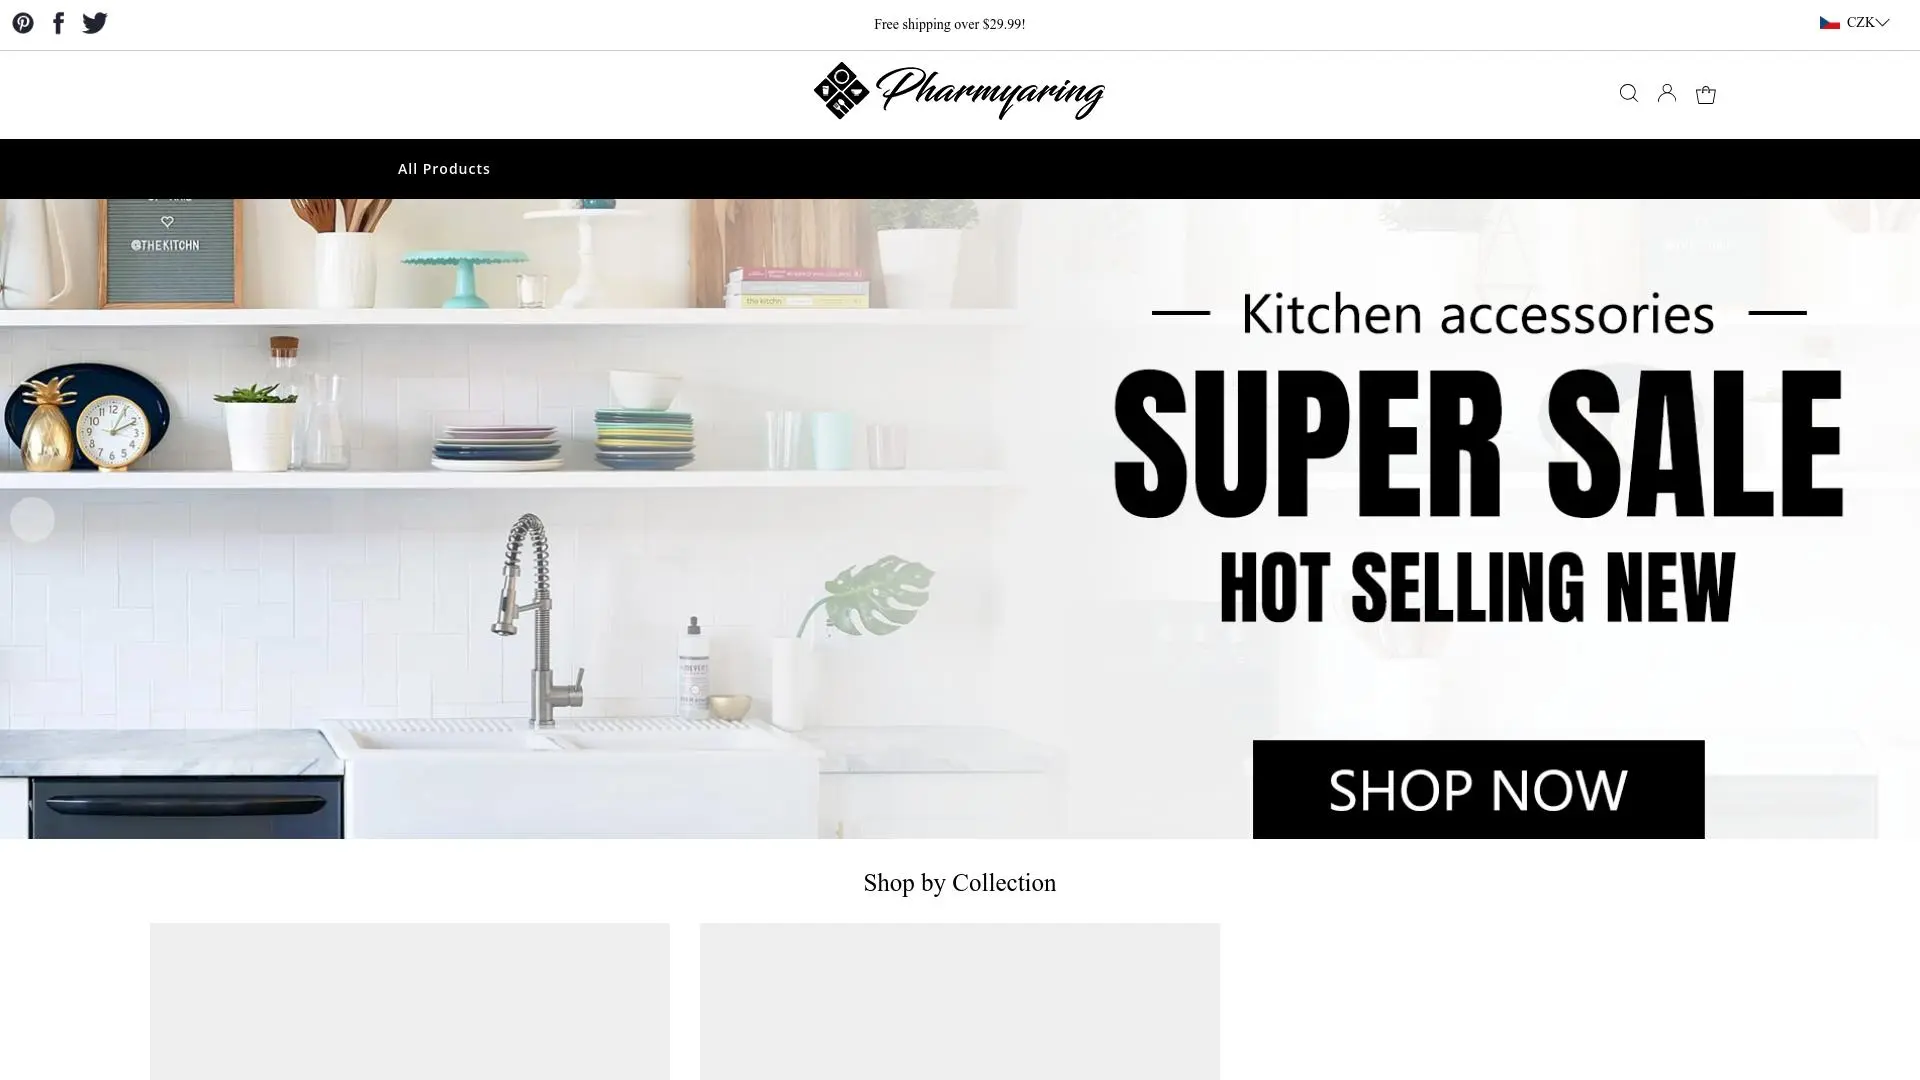This screenshot has width=1920, height=1080.
Task: Open the first collection placeholder tile
Action: click(x=410, y=1001)
